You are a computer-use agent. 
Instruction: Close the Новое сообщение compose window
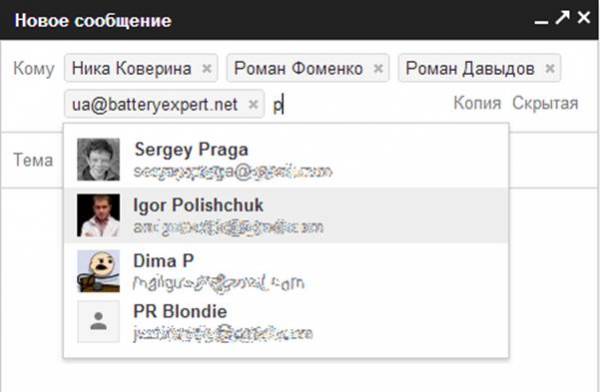coord(584,17)
